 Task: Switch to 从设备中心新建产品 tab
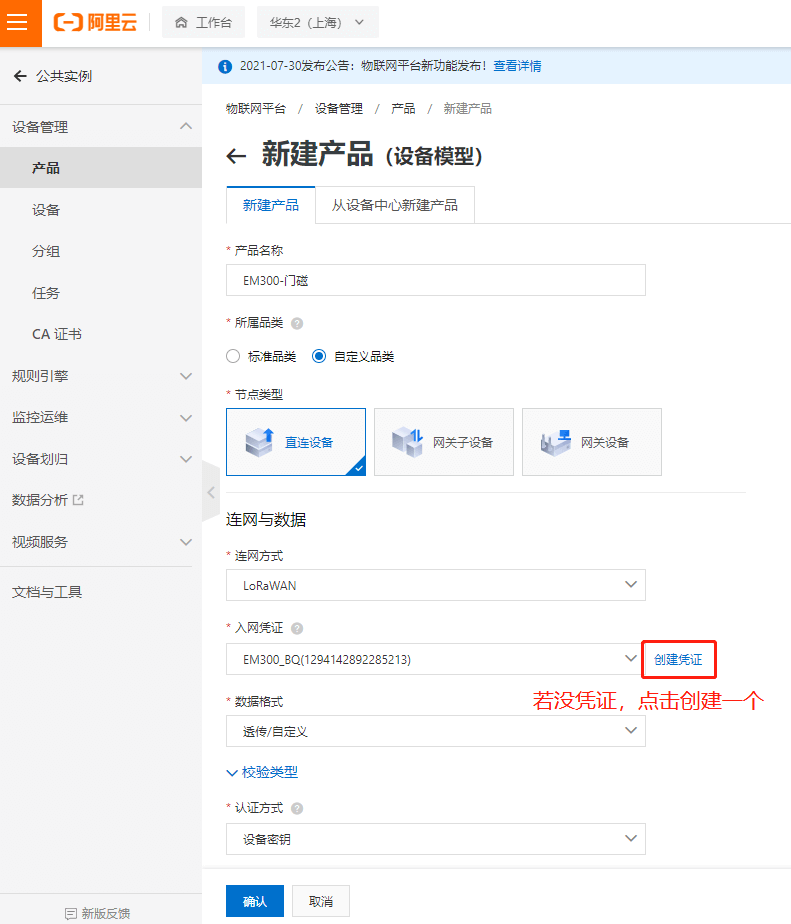click(394, 205)
